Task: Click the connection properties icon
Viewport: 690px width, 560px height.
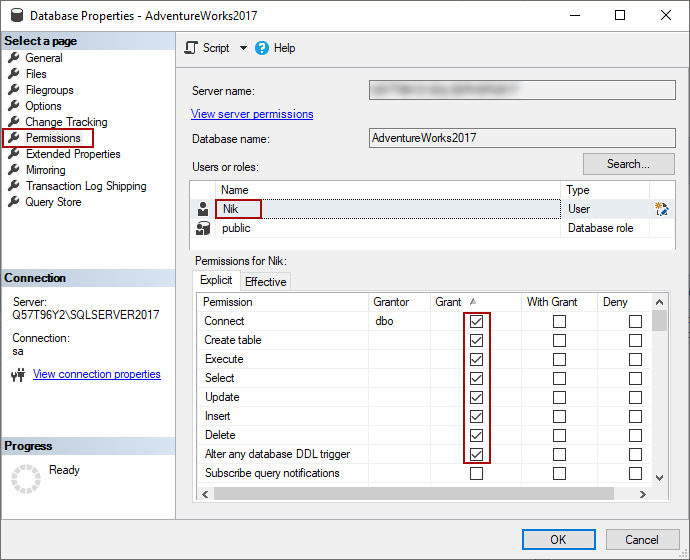Action: [18, 375]
